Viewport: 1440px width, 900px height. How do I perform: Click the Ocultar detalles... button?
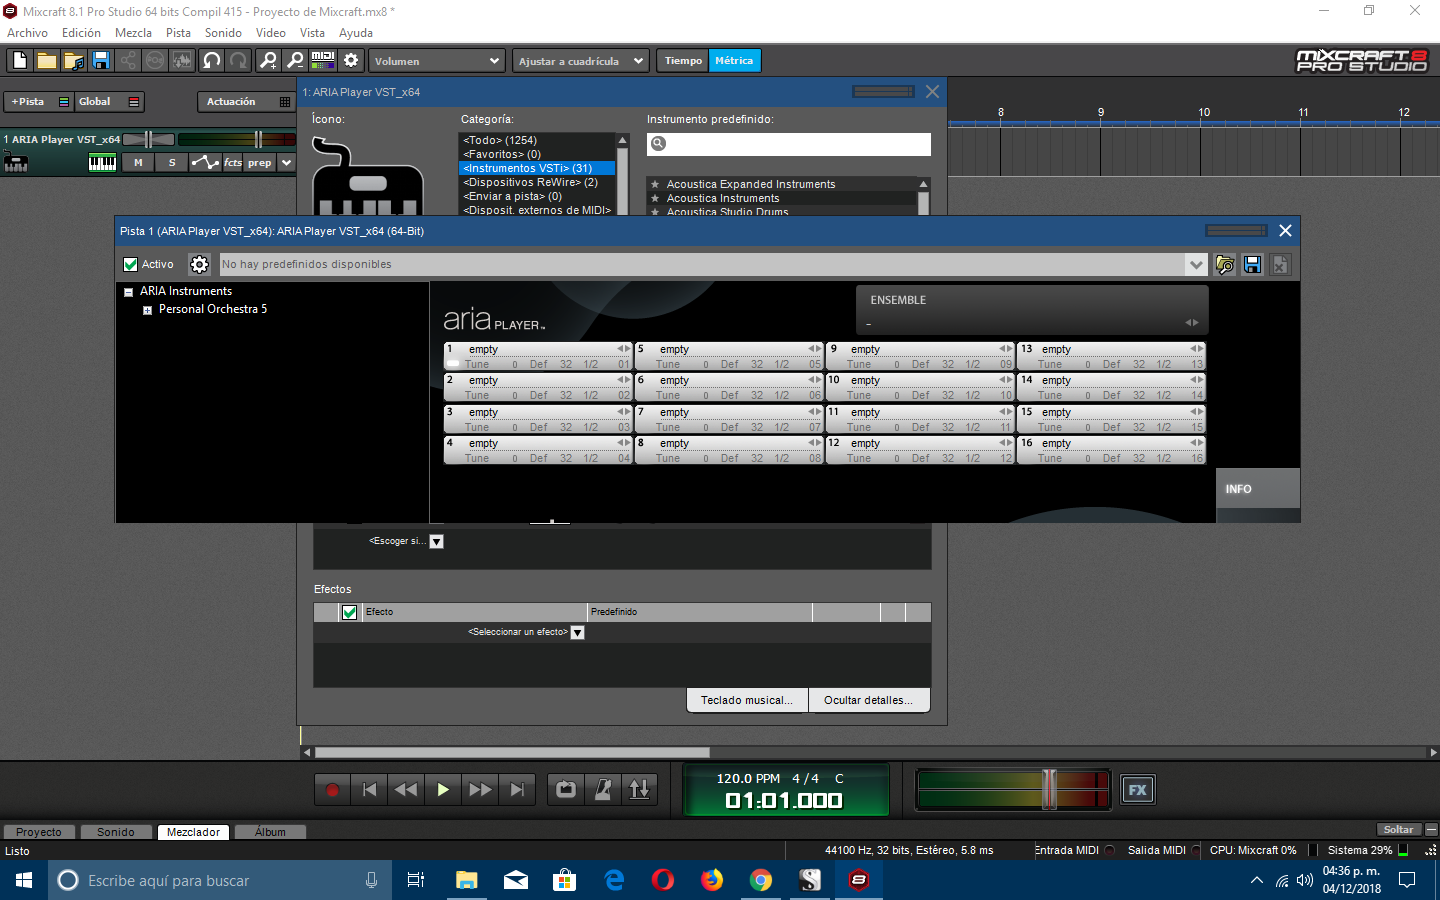pos(869,700)
